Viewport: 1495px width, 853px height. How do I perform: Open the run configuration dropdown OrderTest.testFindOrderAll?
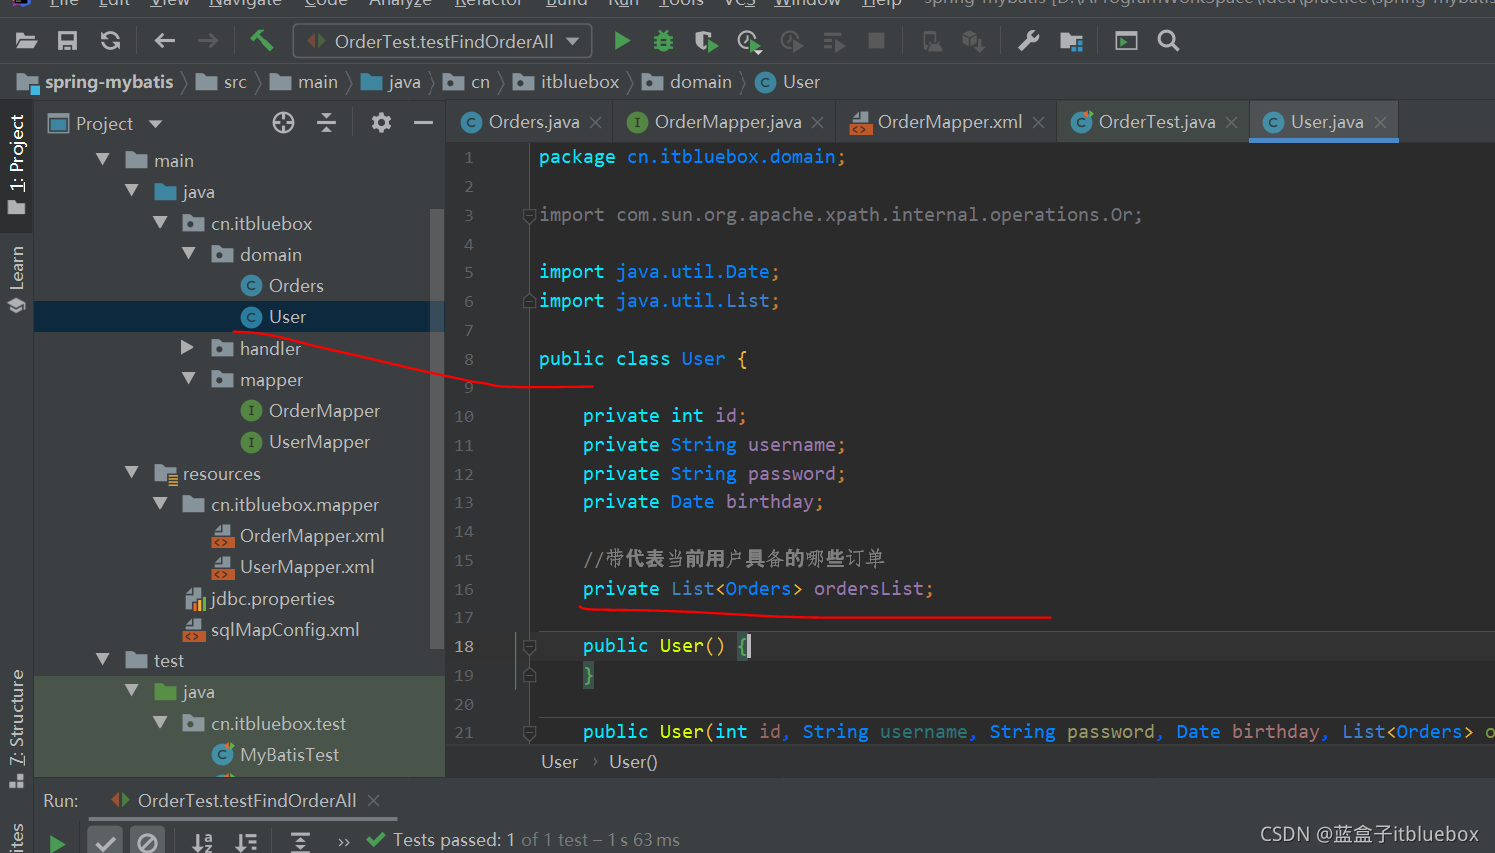tap(442, 41)
